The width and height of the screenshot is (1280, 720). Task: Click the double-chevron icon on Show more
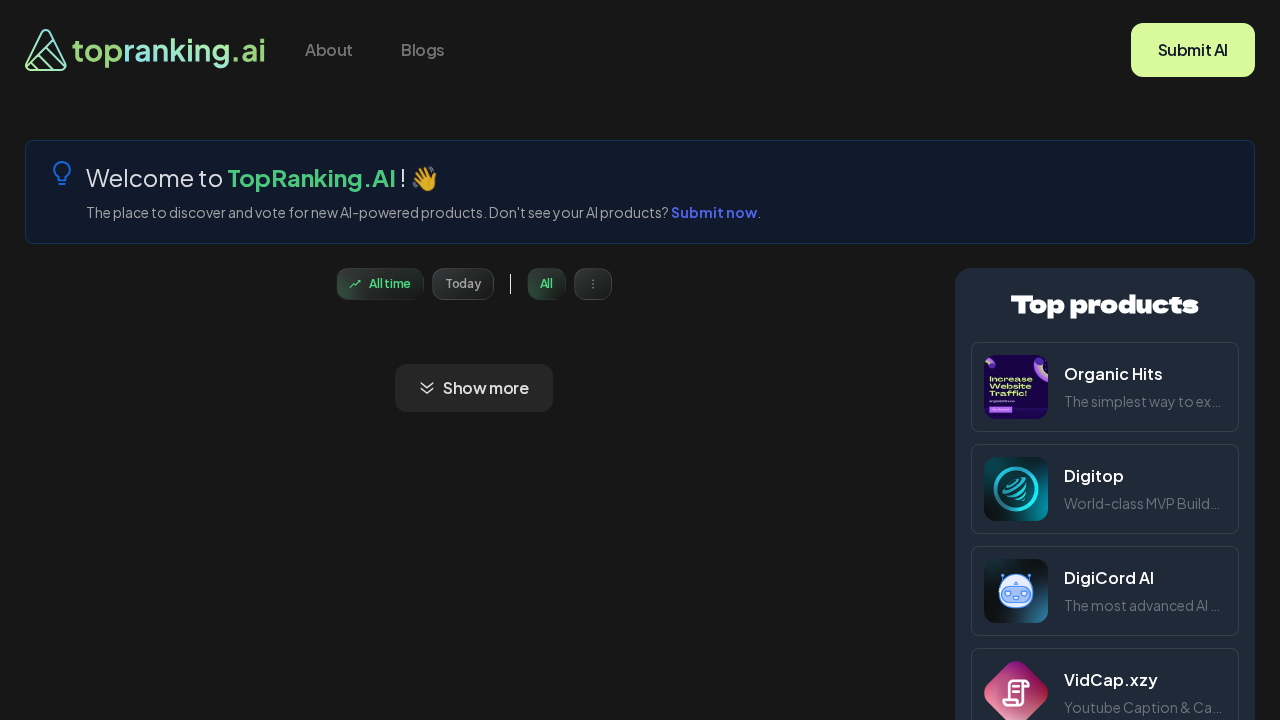pos(427,388)
